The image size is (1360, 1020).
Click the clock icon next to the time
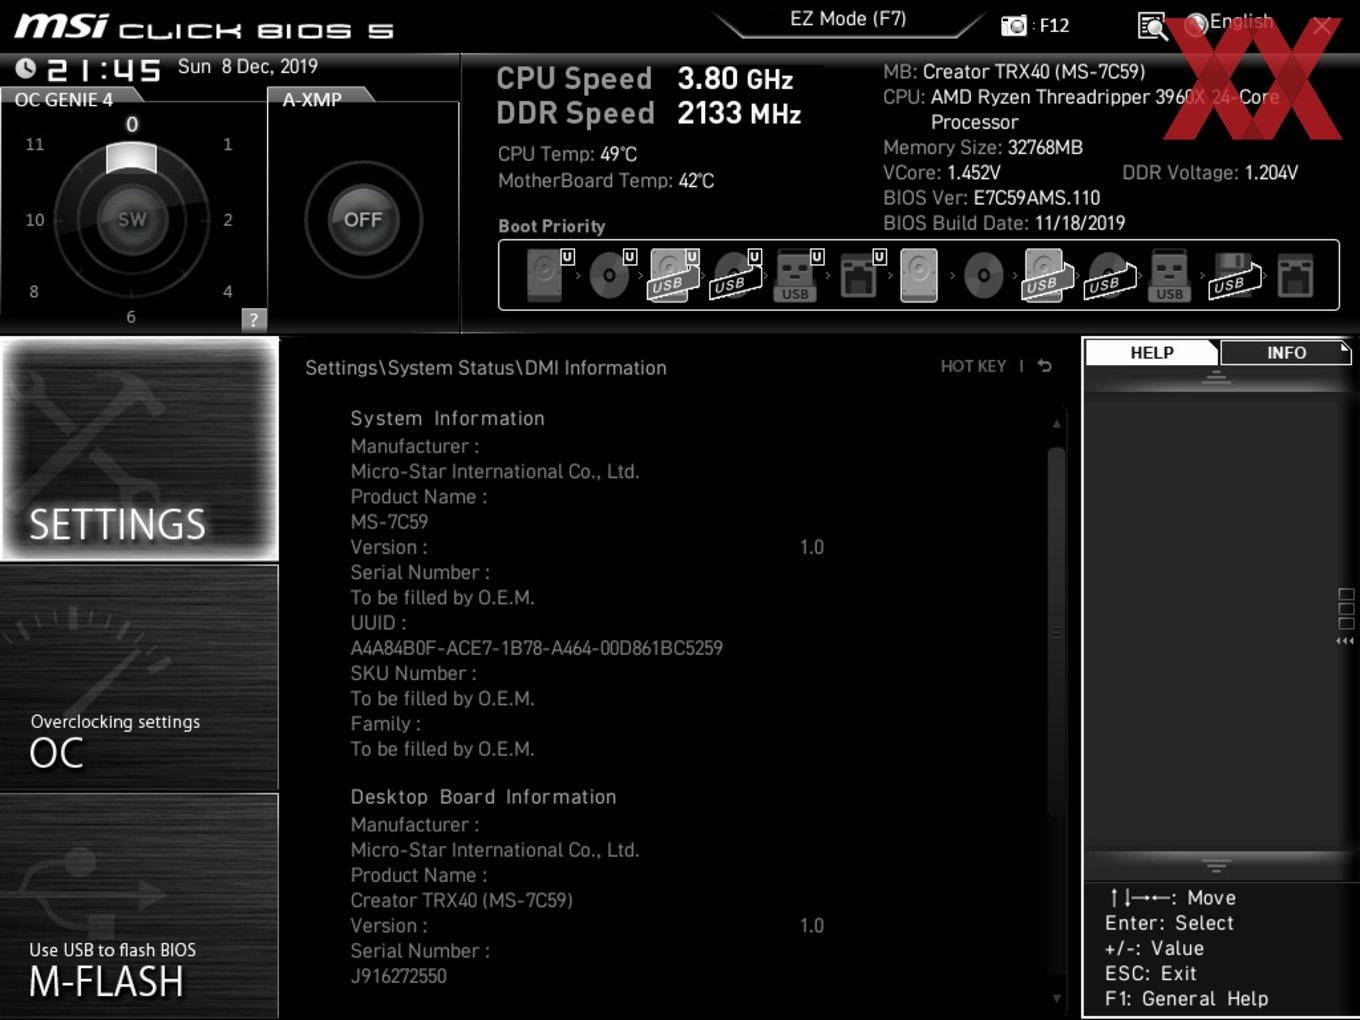(26, 68)
